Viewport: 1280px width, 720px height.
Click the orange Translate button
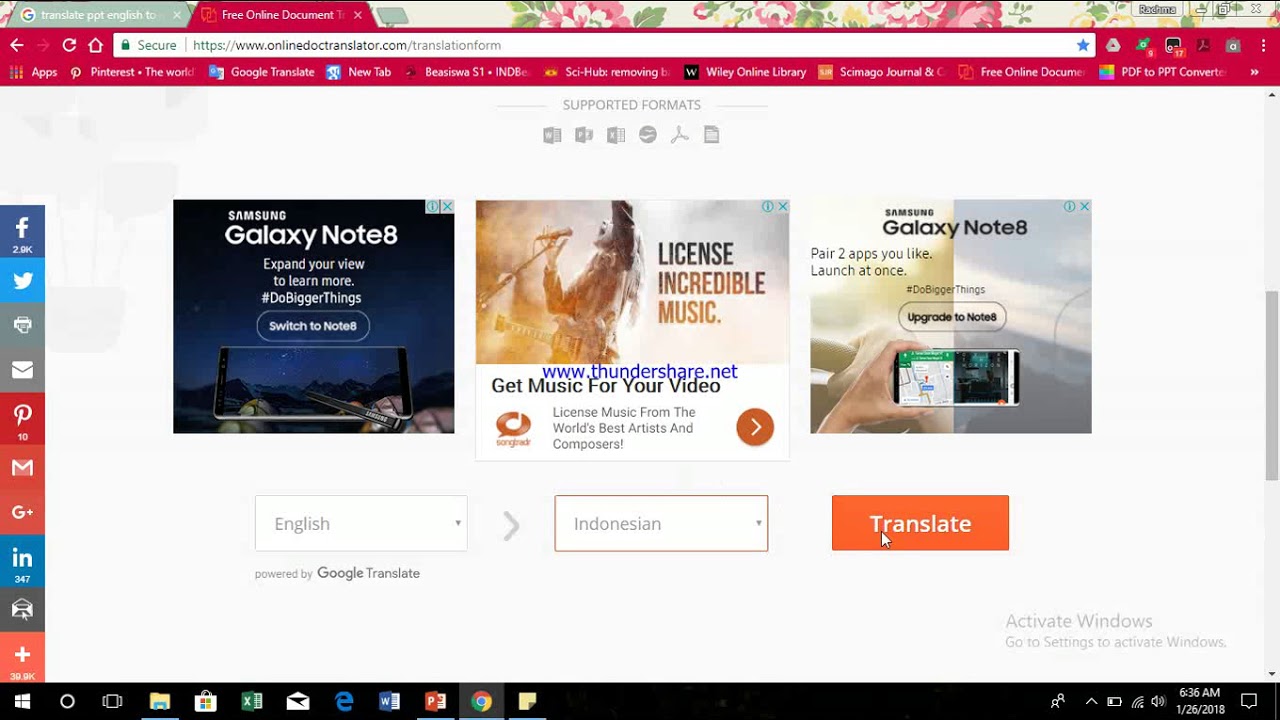(920, 523)
